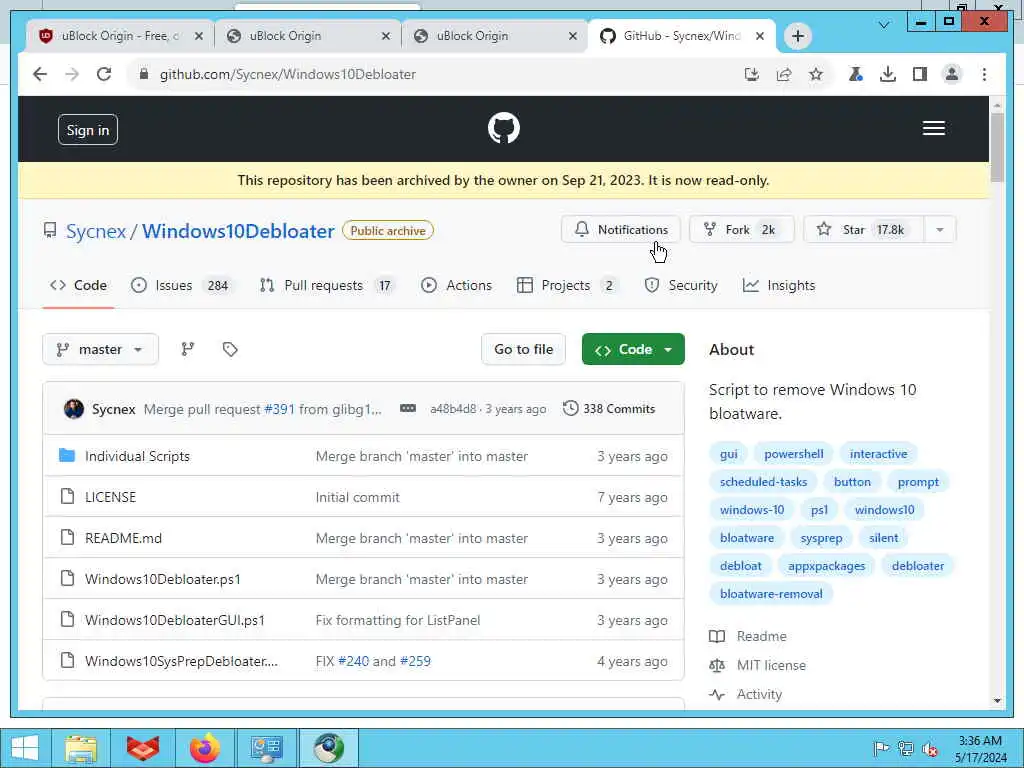This screenshot has width=1024, height=768.
Task: Click the share page icon in address bar
Action: pos(784,74)
